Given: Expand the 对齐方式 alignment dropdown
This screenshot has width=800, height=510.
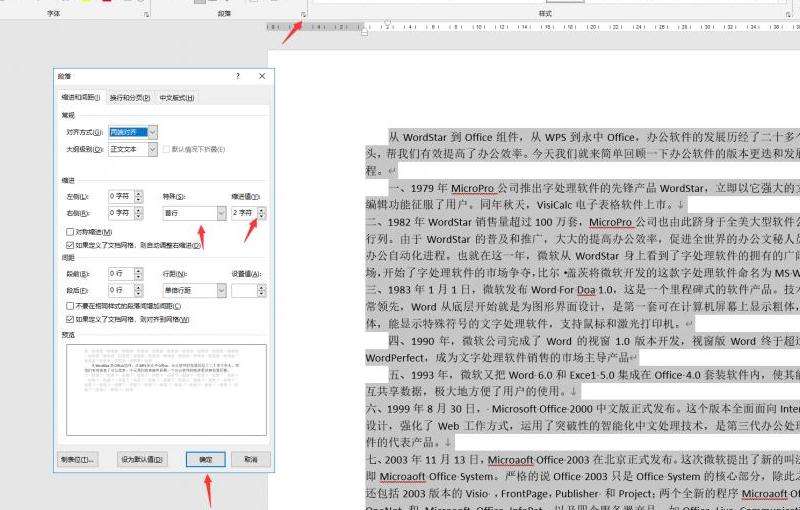Looking at the screenshot, I should (x=153, y=132).
